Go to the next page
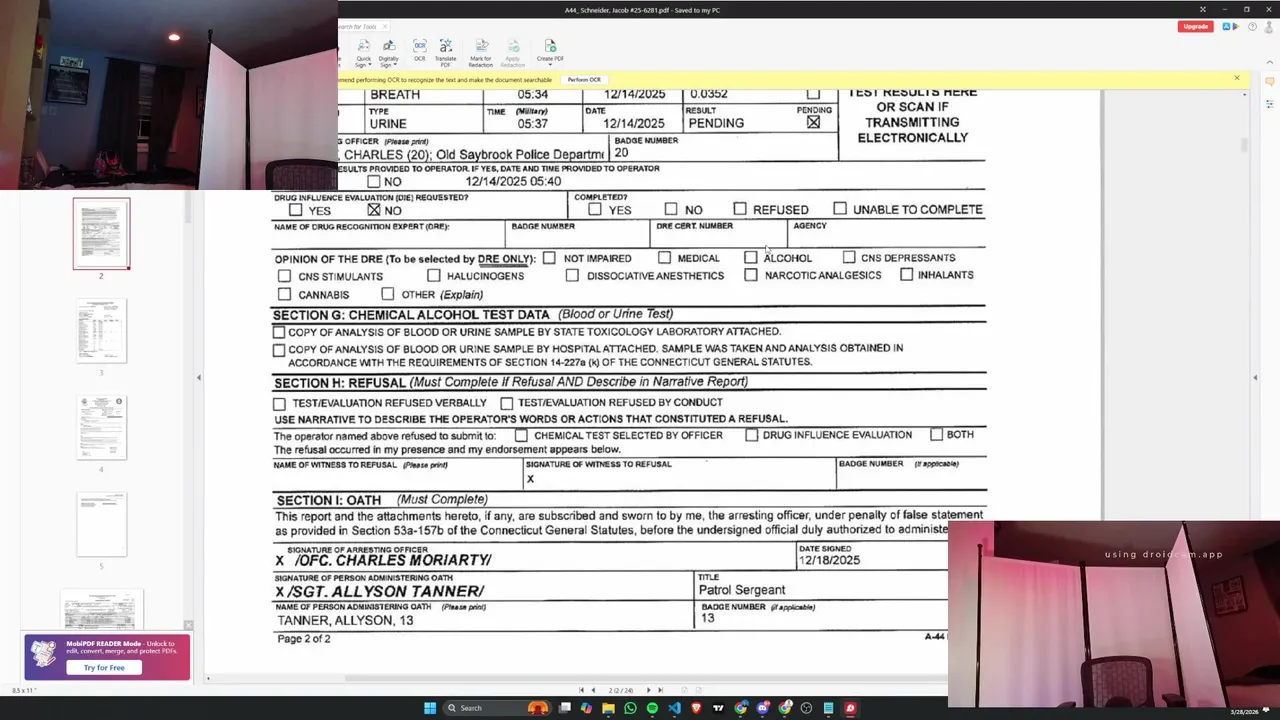This screenshot has height=720, width=1280. (x=648, y=690)
